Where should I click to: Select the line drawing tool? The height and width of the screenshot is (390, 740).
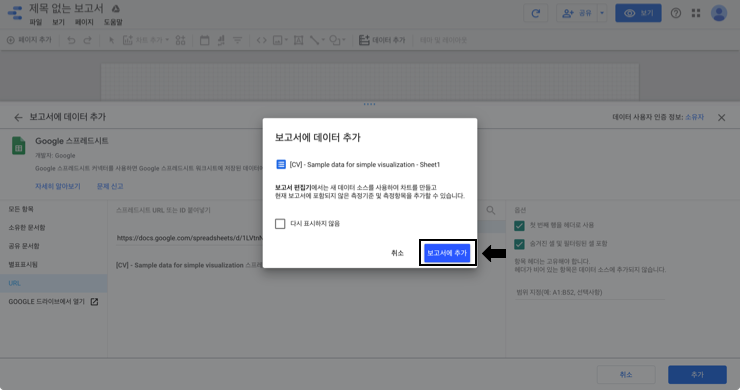coord(314,41)
